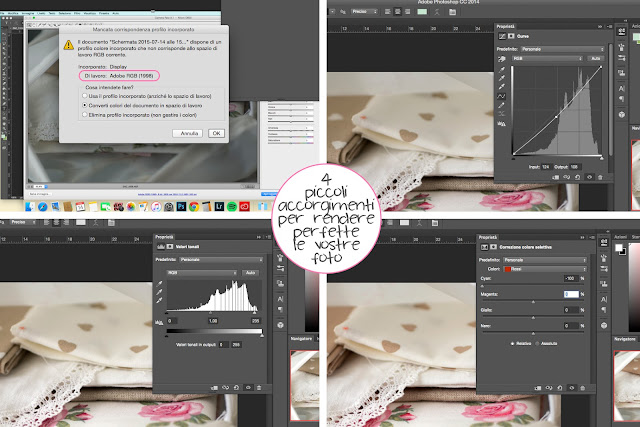This screenshot has height=427, width=640.
Task: Click trash icon in selective color panel footer
Action: [582, 388]
